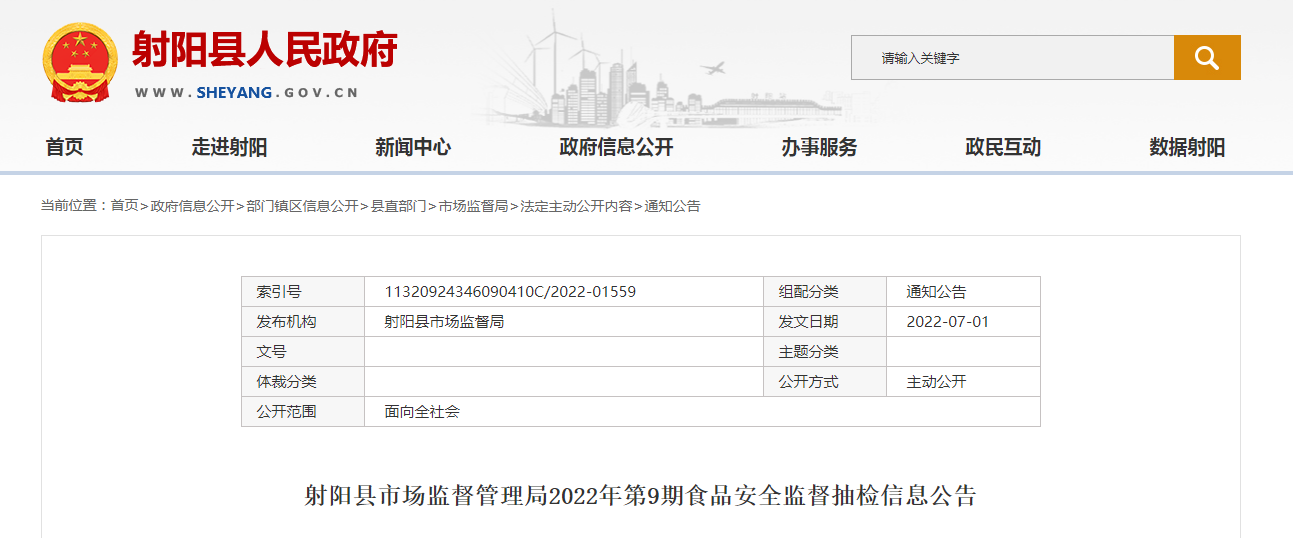Open 部门镇区信息公开 breadcrumb link
Image resolution: width=1293 pixels, height=538 pixels.
(302, 206)
